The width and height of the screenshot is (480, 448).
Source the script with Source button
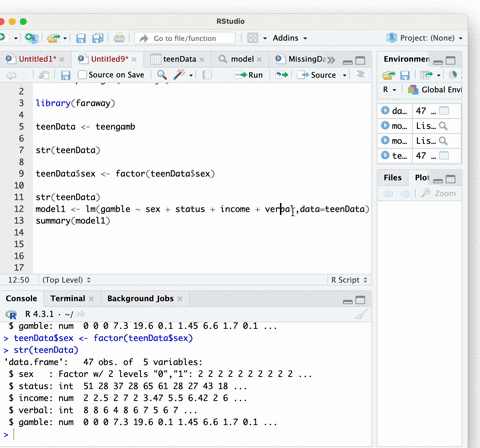318,75
